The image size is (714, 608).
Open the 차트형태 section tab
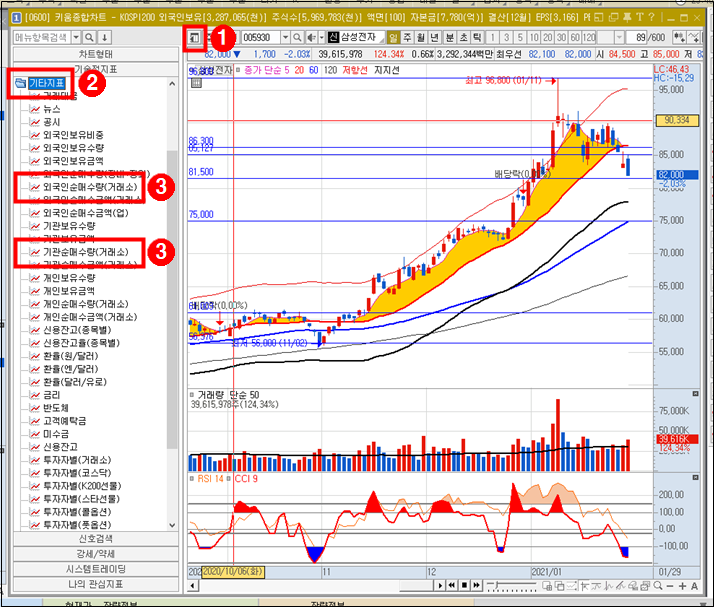click(x=96, y=54)
